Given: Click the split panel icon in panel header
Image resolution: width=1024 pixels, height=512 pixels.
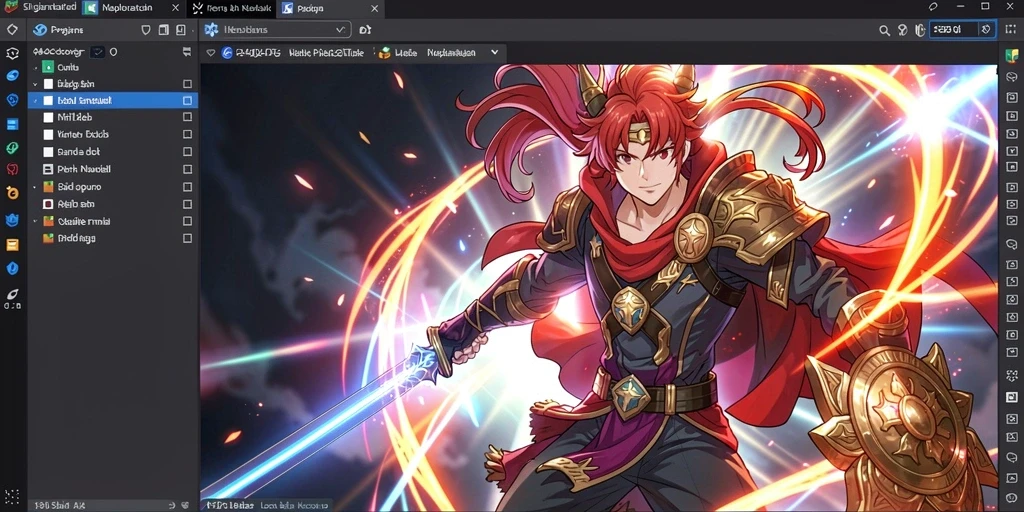Looking at the screenshot, I should 164,30.
